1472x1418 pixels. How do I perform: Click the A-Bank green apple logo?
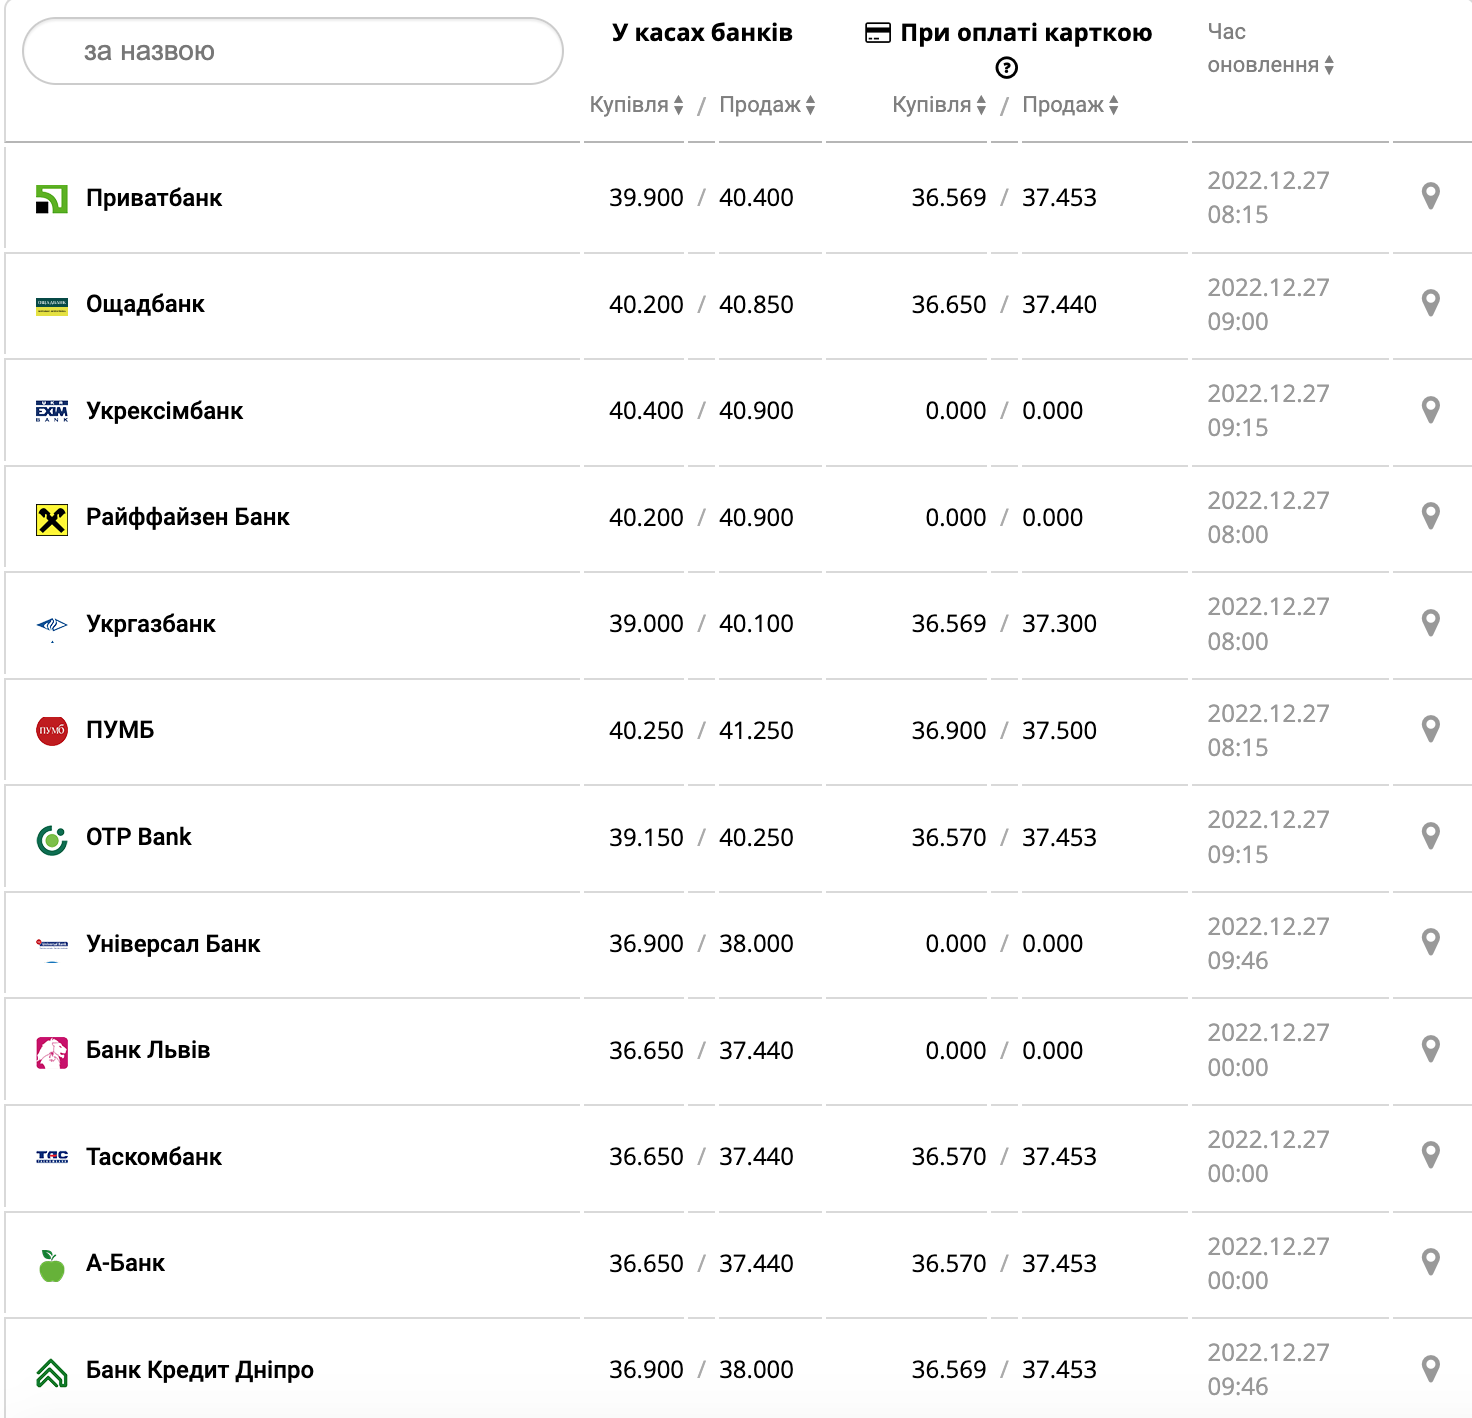pos(52,1266)
